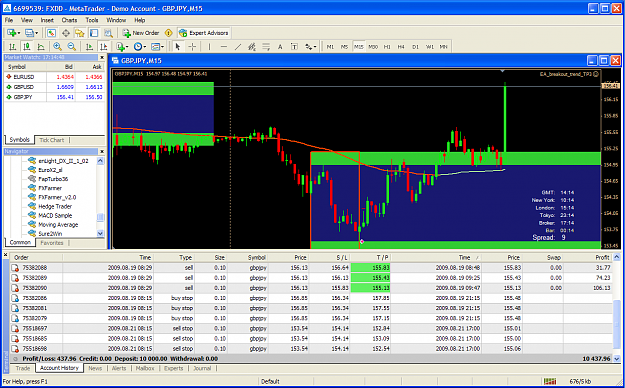Select FapTurbo36 expert advisor in Navigator

53,179
